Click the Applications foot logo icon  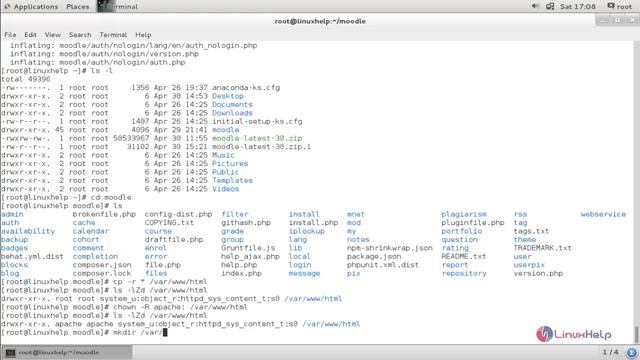click(x=7, y=7)
